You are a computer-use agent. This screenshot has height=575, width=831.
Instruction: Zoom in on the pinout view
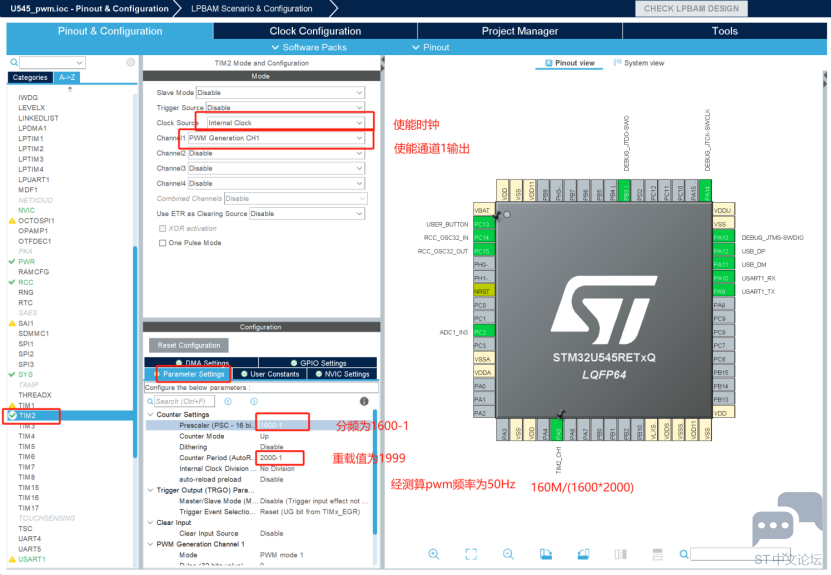pyautogui.click(x=434, y=554)
